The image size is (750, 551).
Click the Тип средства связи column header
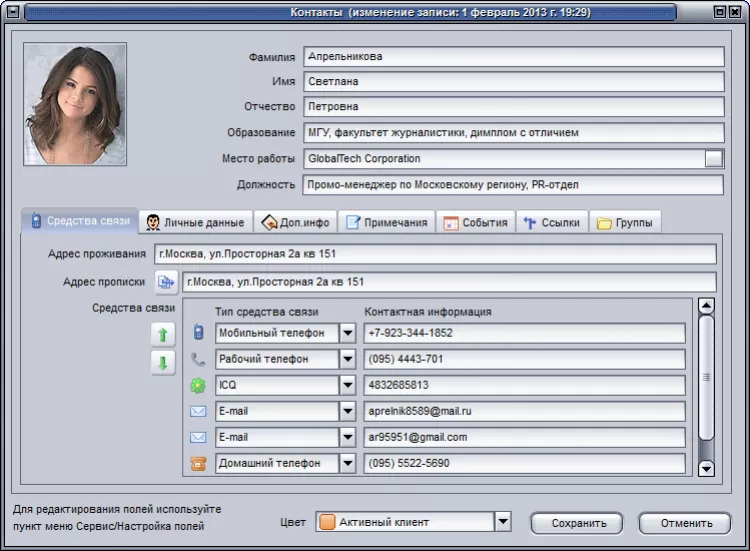(266, 312)
